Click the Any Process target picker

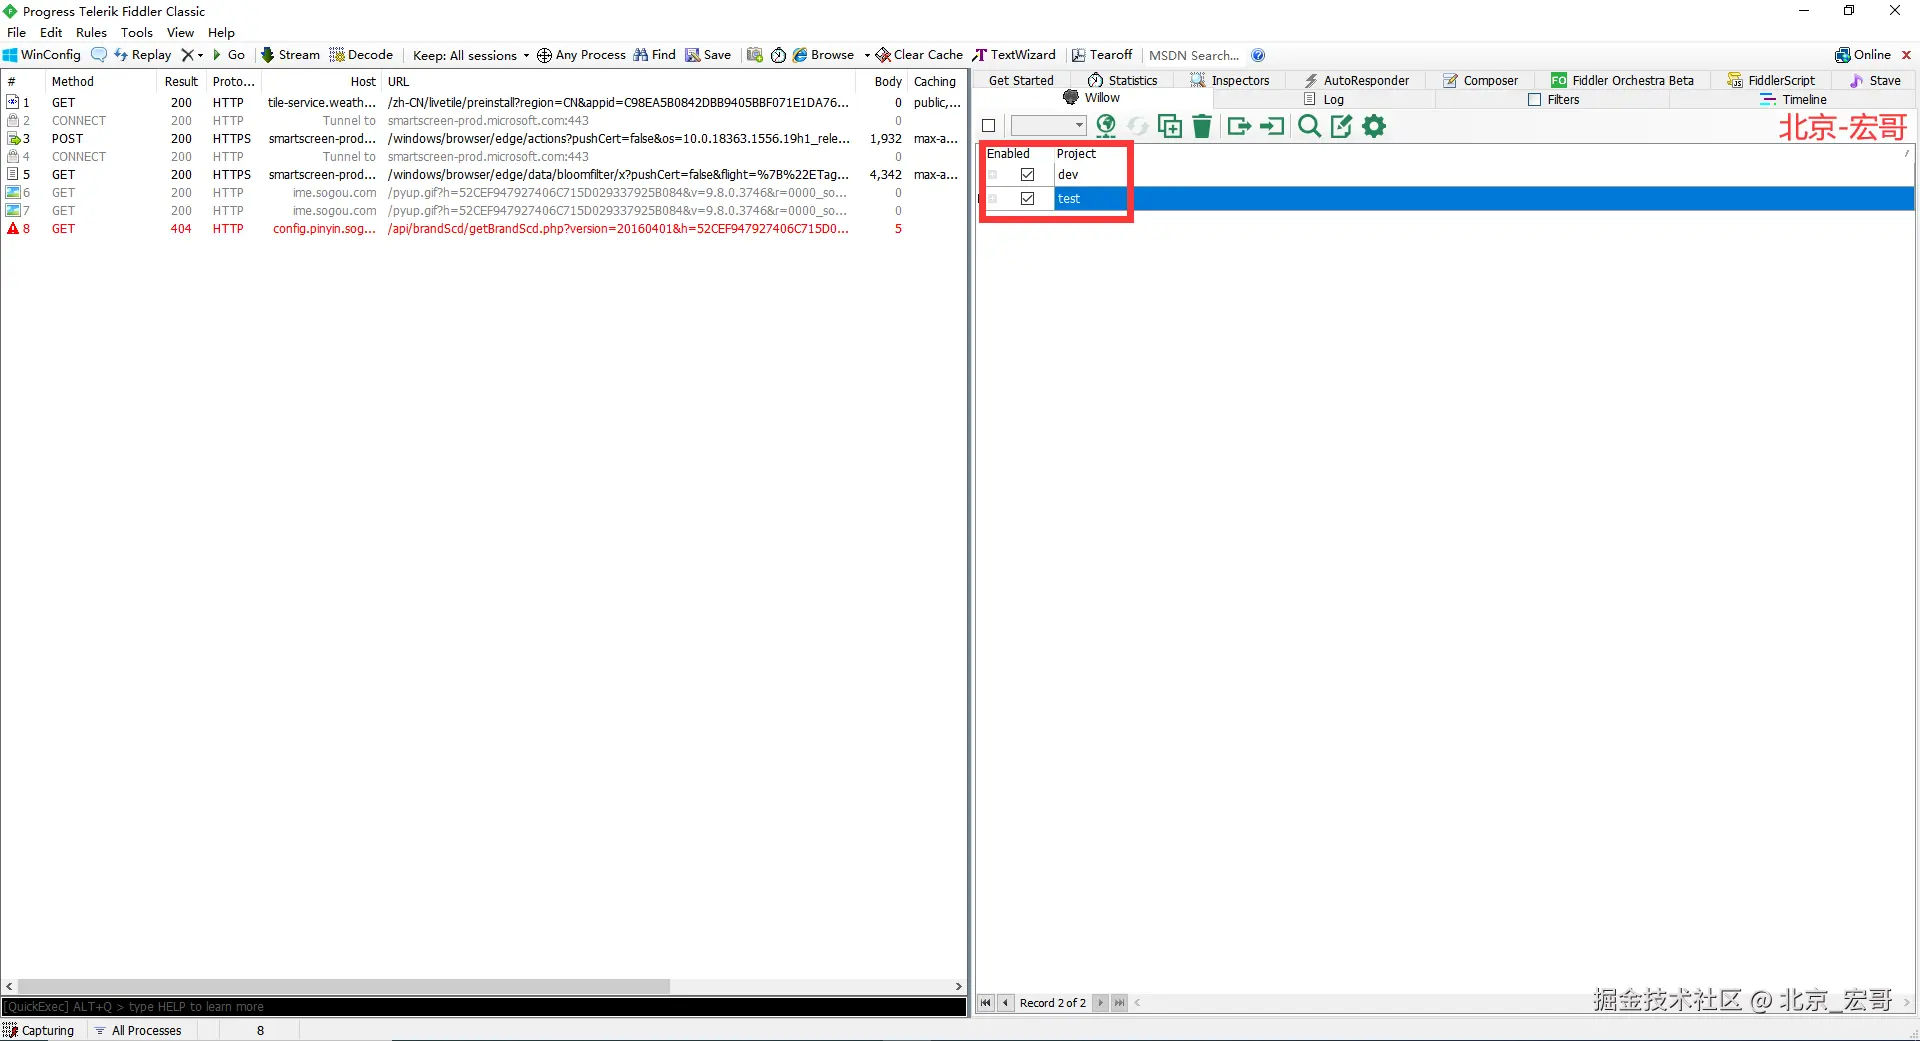[582, 55]
